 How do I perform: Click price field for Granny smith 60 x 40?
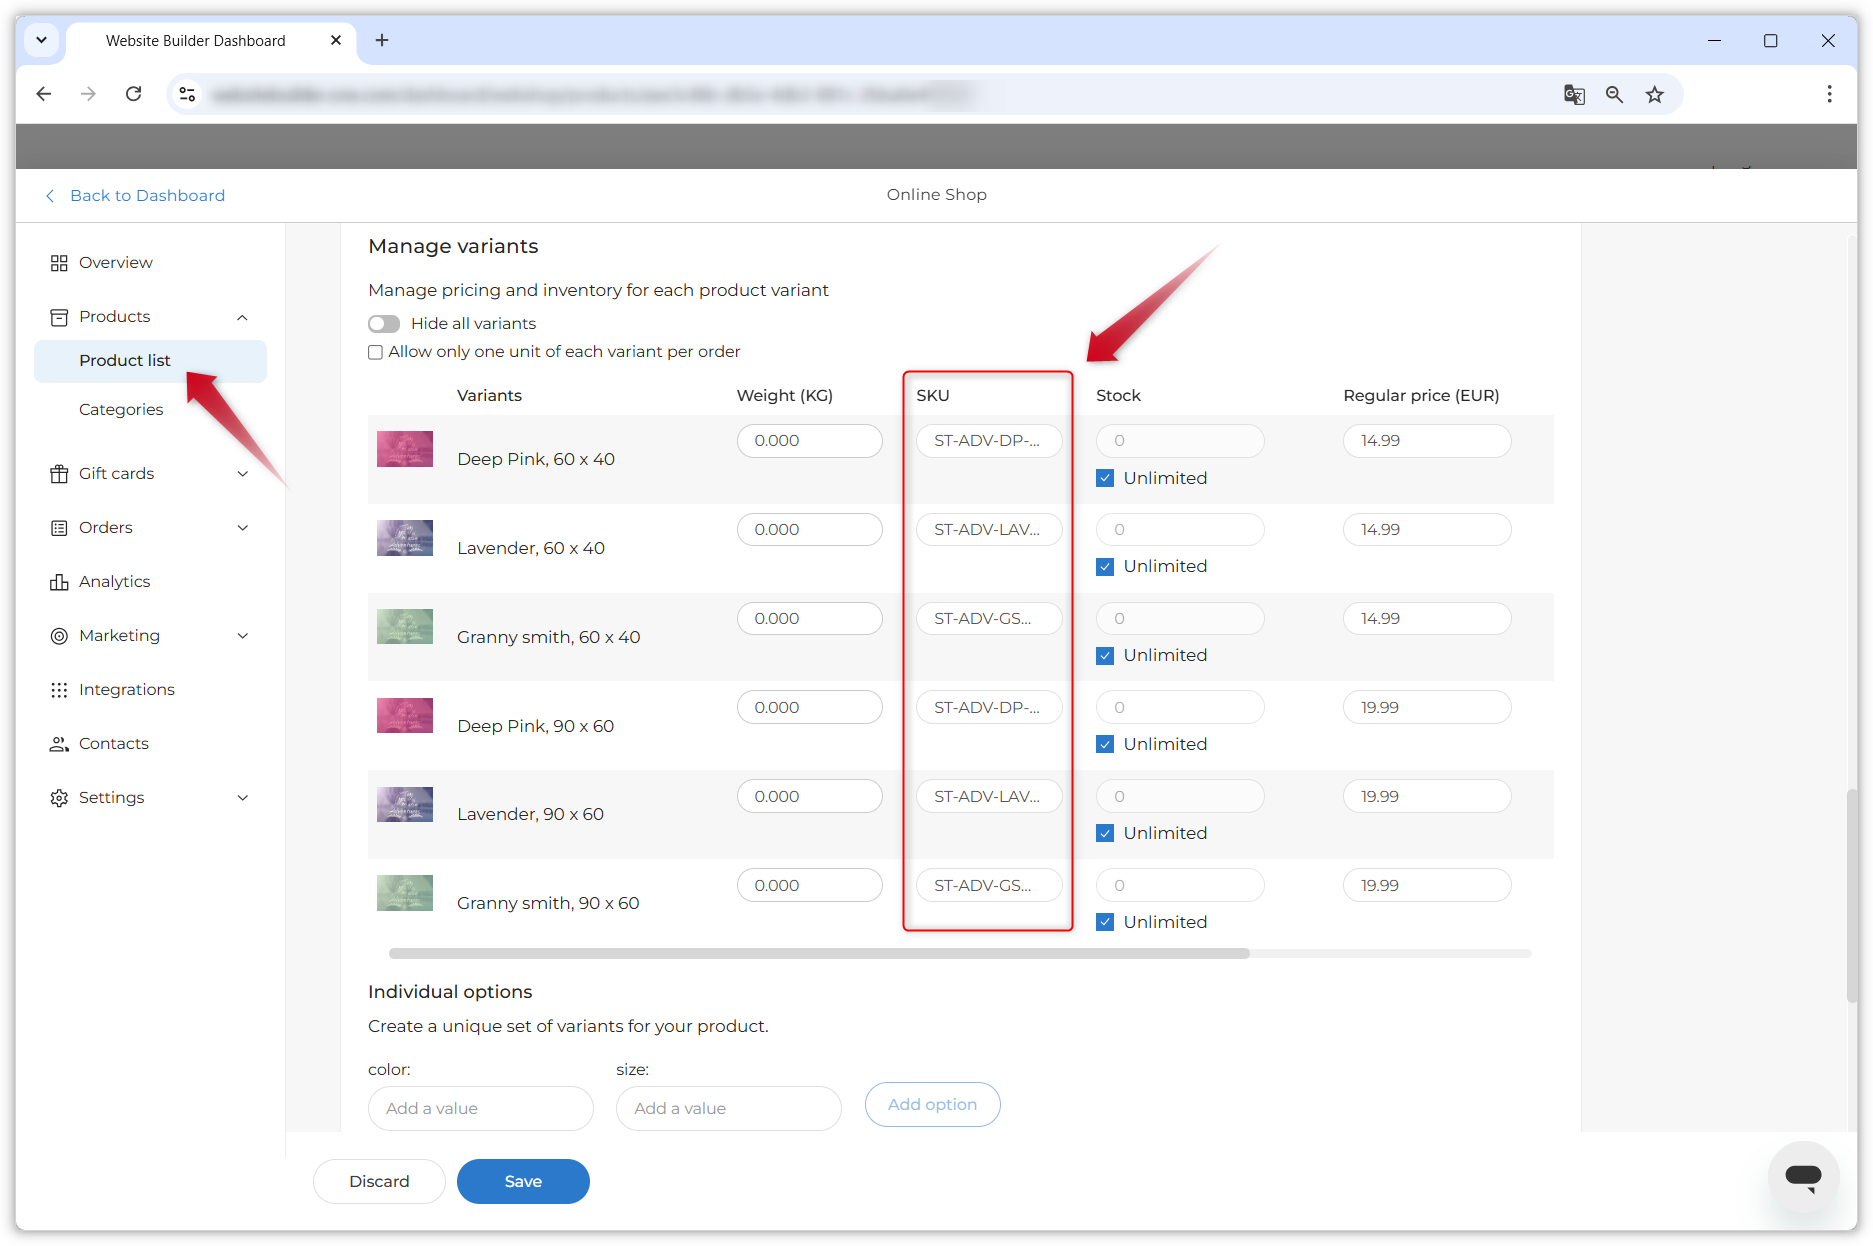point(1427,619)
